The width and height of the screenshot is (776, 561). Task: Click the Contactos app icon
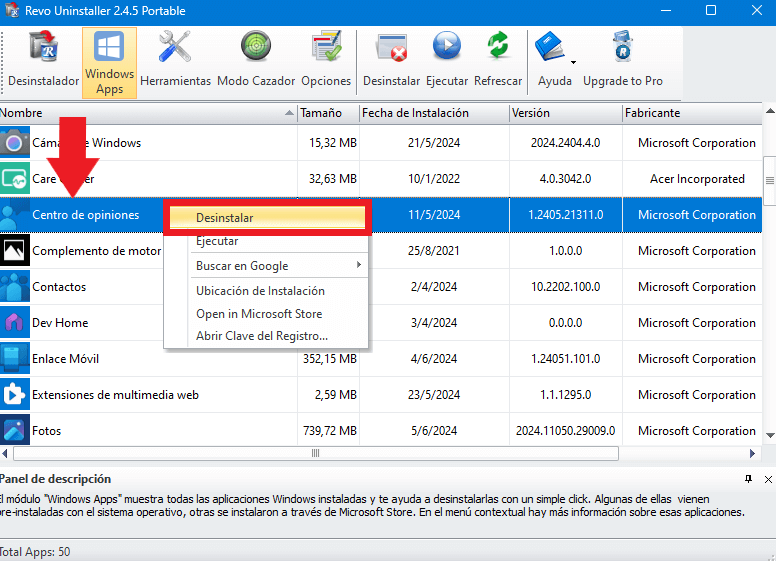click(x=15, y=287)
